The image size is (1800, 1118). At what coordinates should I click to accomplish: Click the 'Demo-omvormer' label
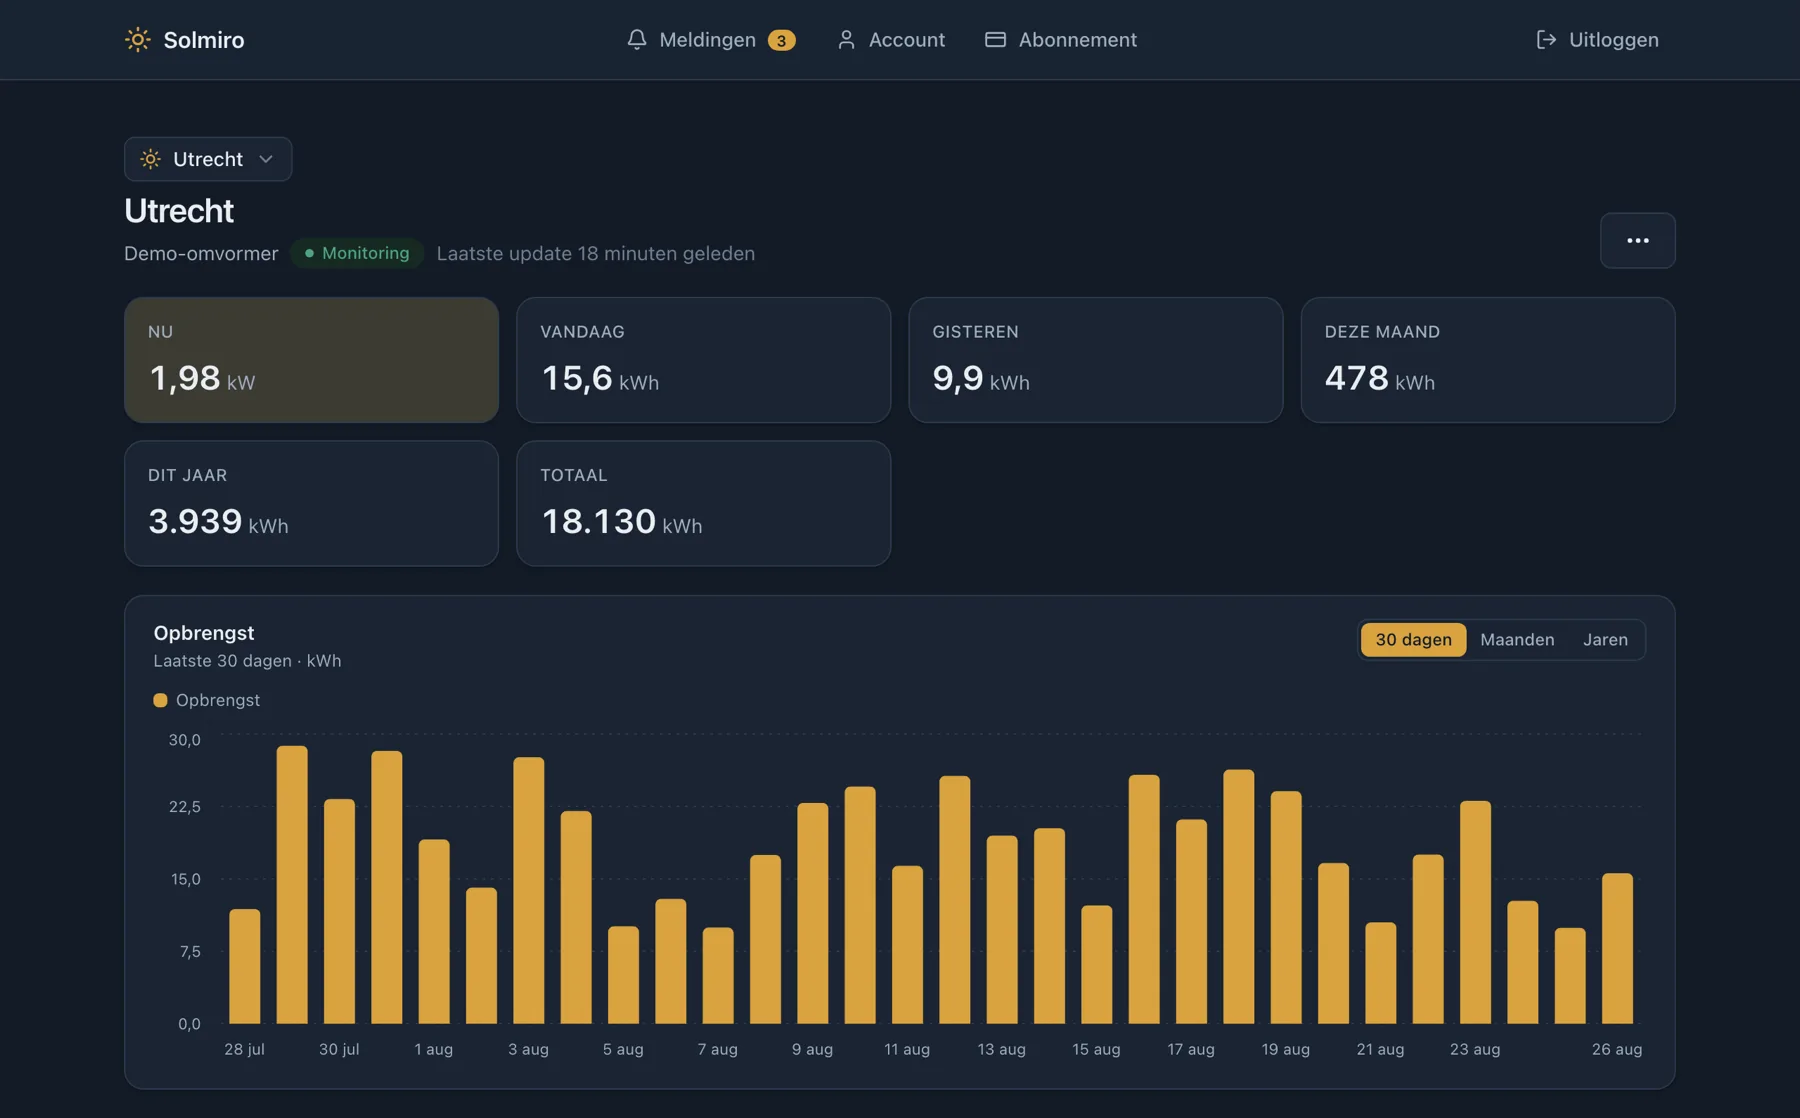click(201, 253)
